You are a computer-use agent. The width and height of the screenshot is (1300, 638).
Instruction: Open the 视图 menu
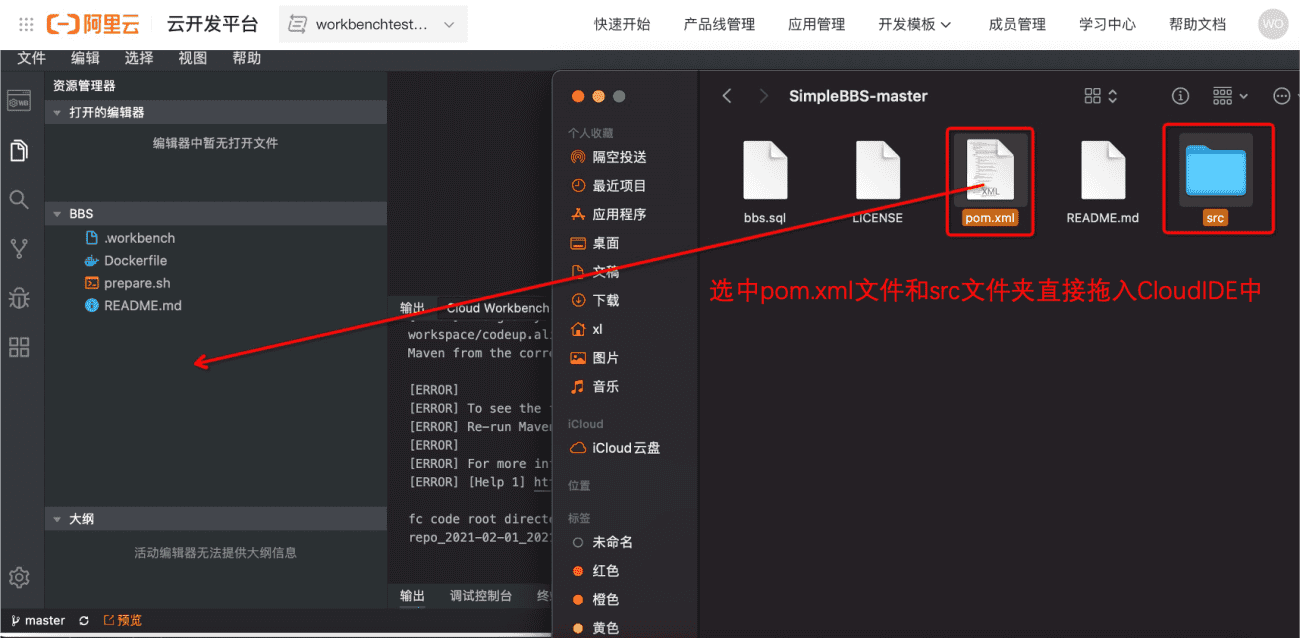pos(193,58)
